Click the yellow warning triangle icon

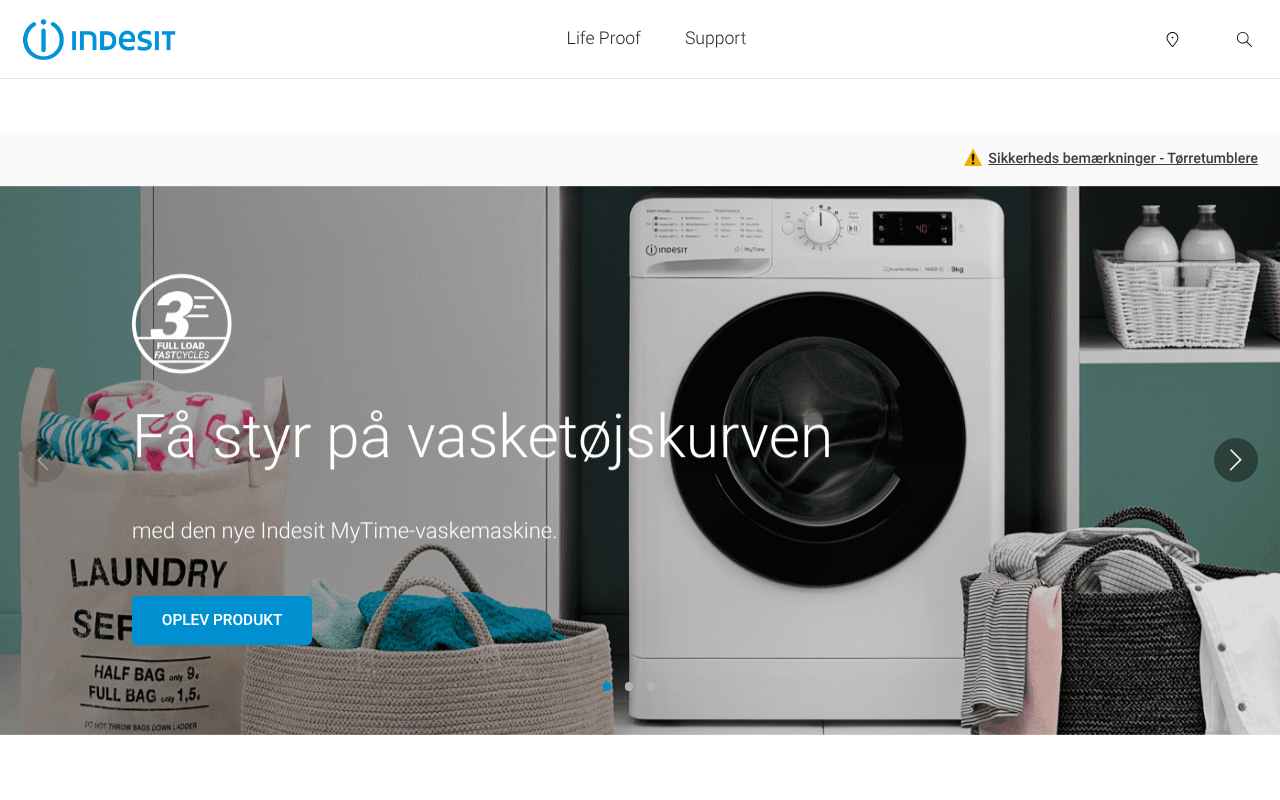pyautogui.click(x=973, y=158)
